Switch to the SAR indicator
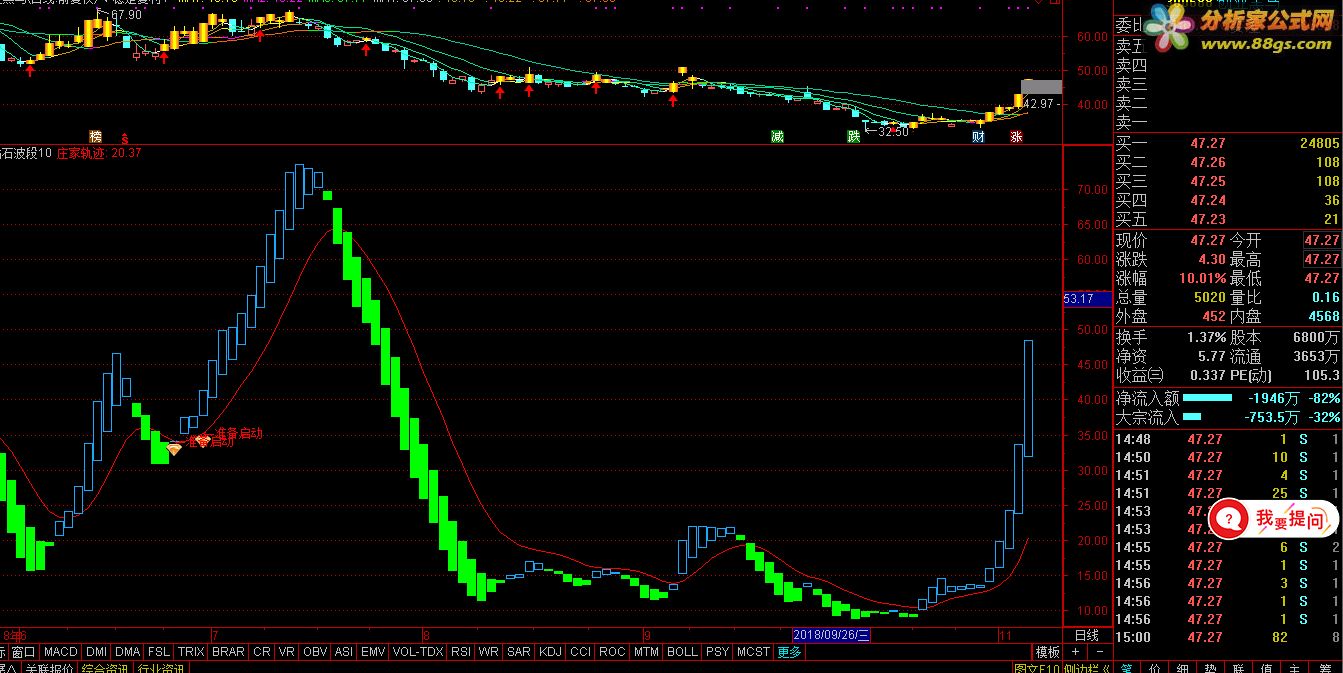This screenshot has height=673, width=1343. [519, 651]
